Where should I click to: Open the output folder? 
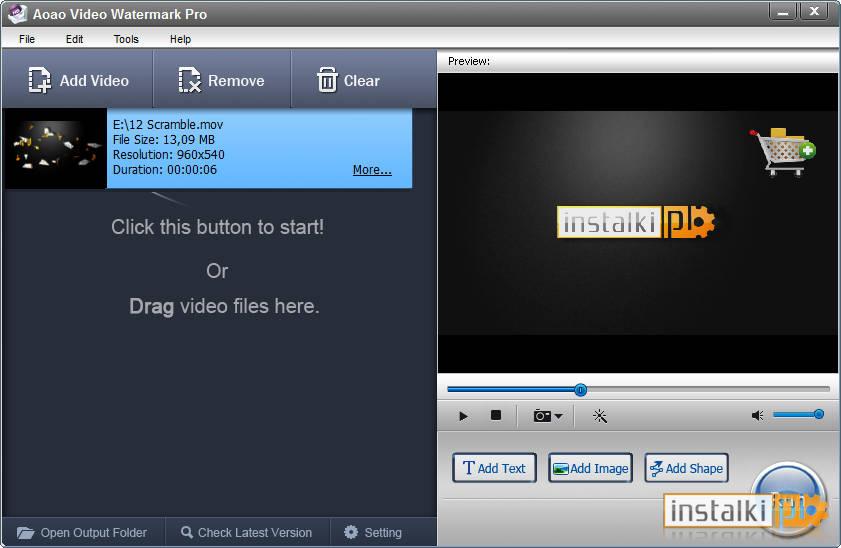82,532
